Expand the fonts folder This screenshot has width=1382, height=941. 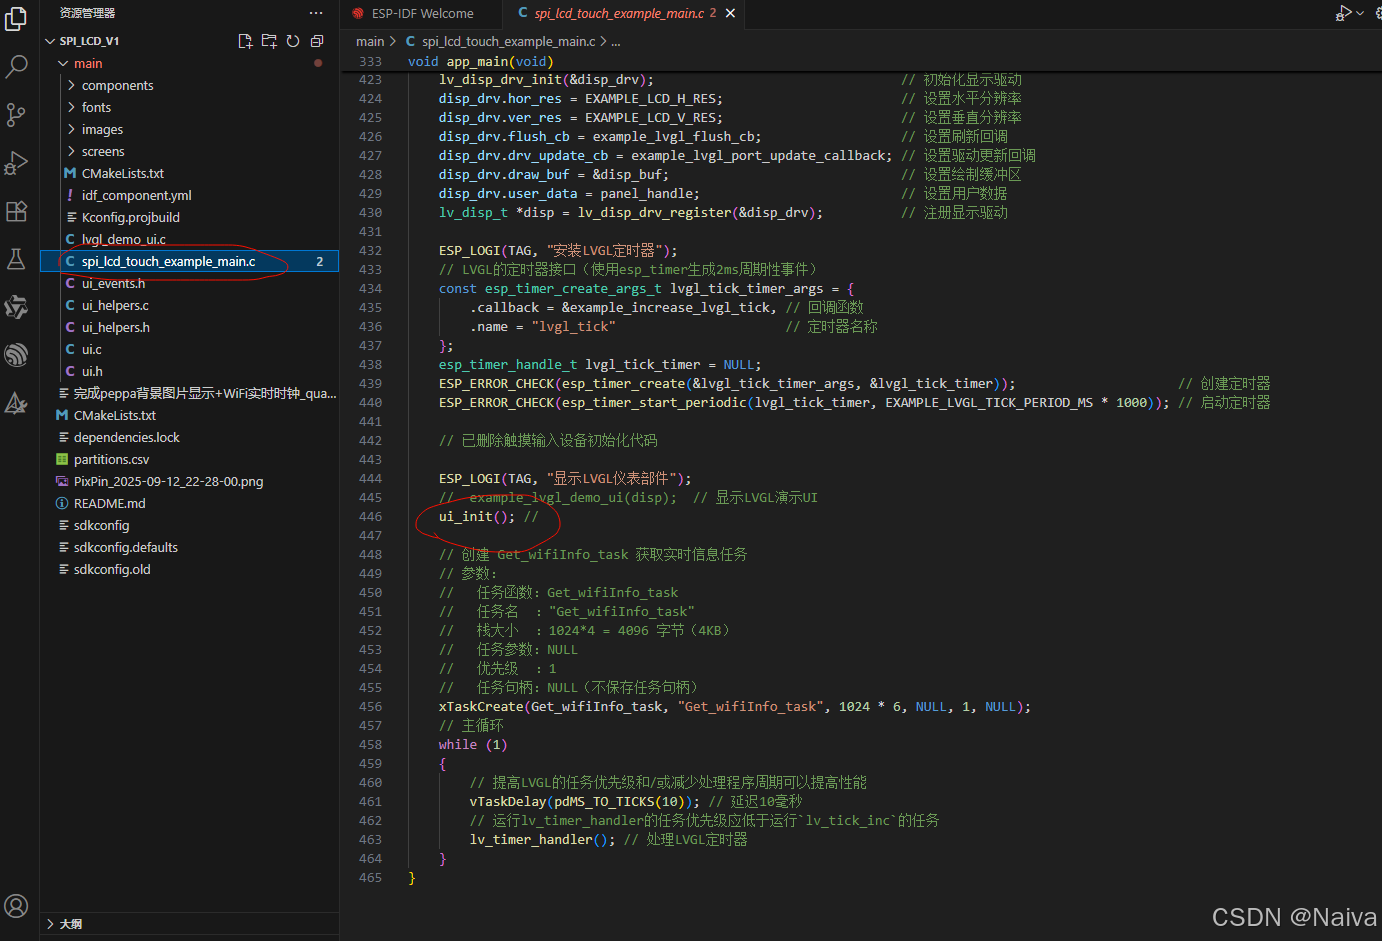[x=190, y=107]
